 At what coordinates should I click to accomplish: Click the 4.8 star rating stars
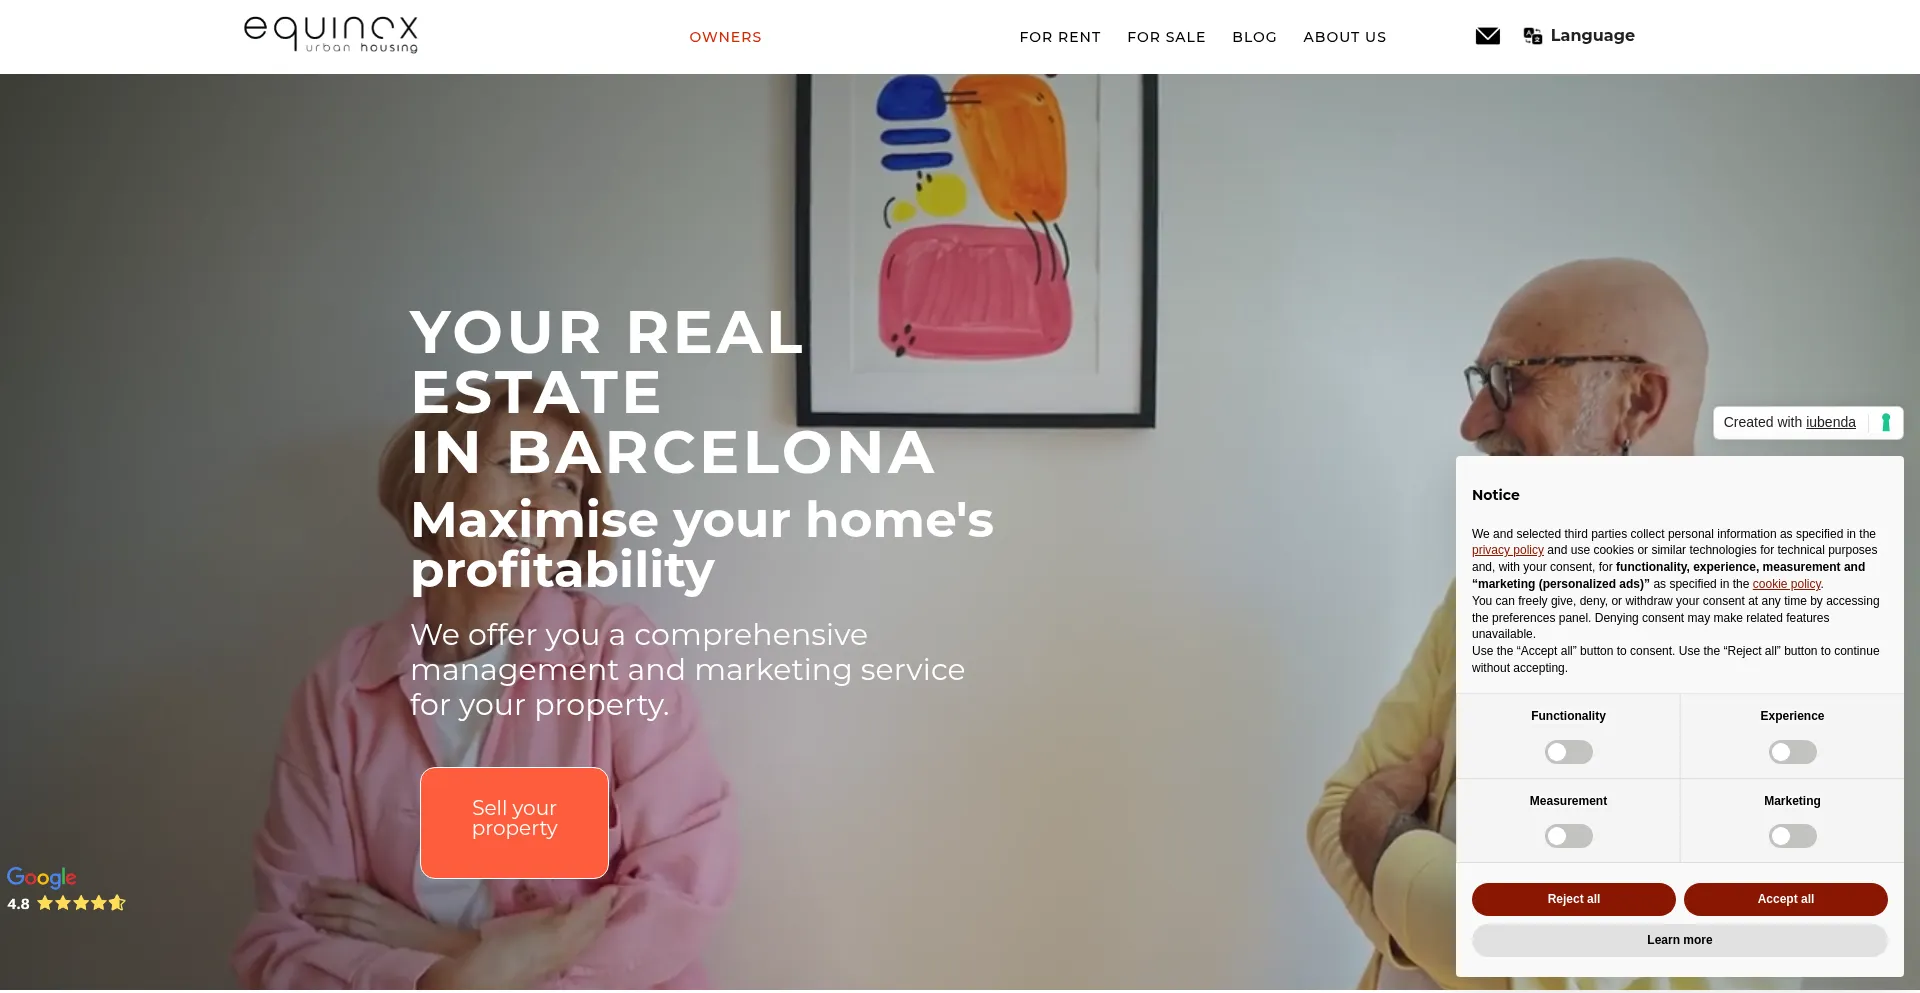(81, 903)
